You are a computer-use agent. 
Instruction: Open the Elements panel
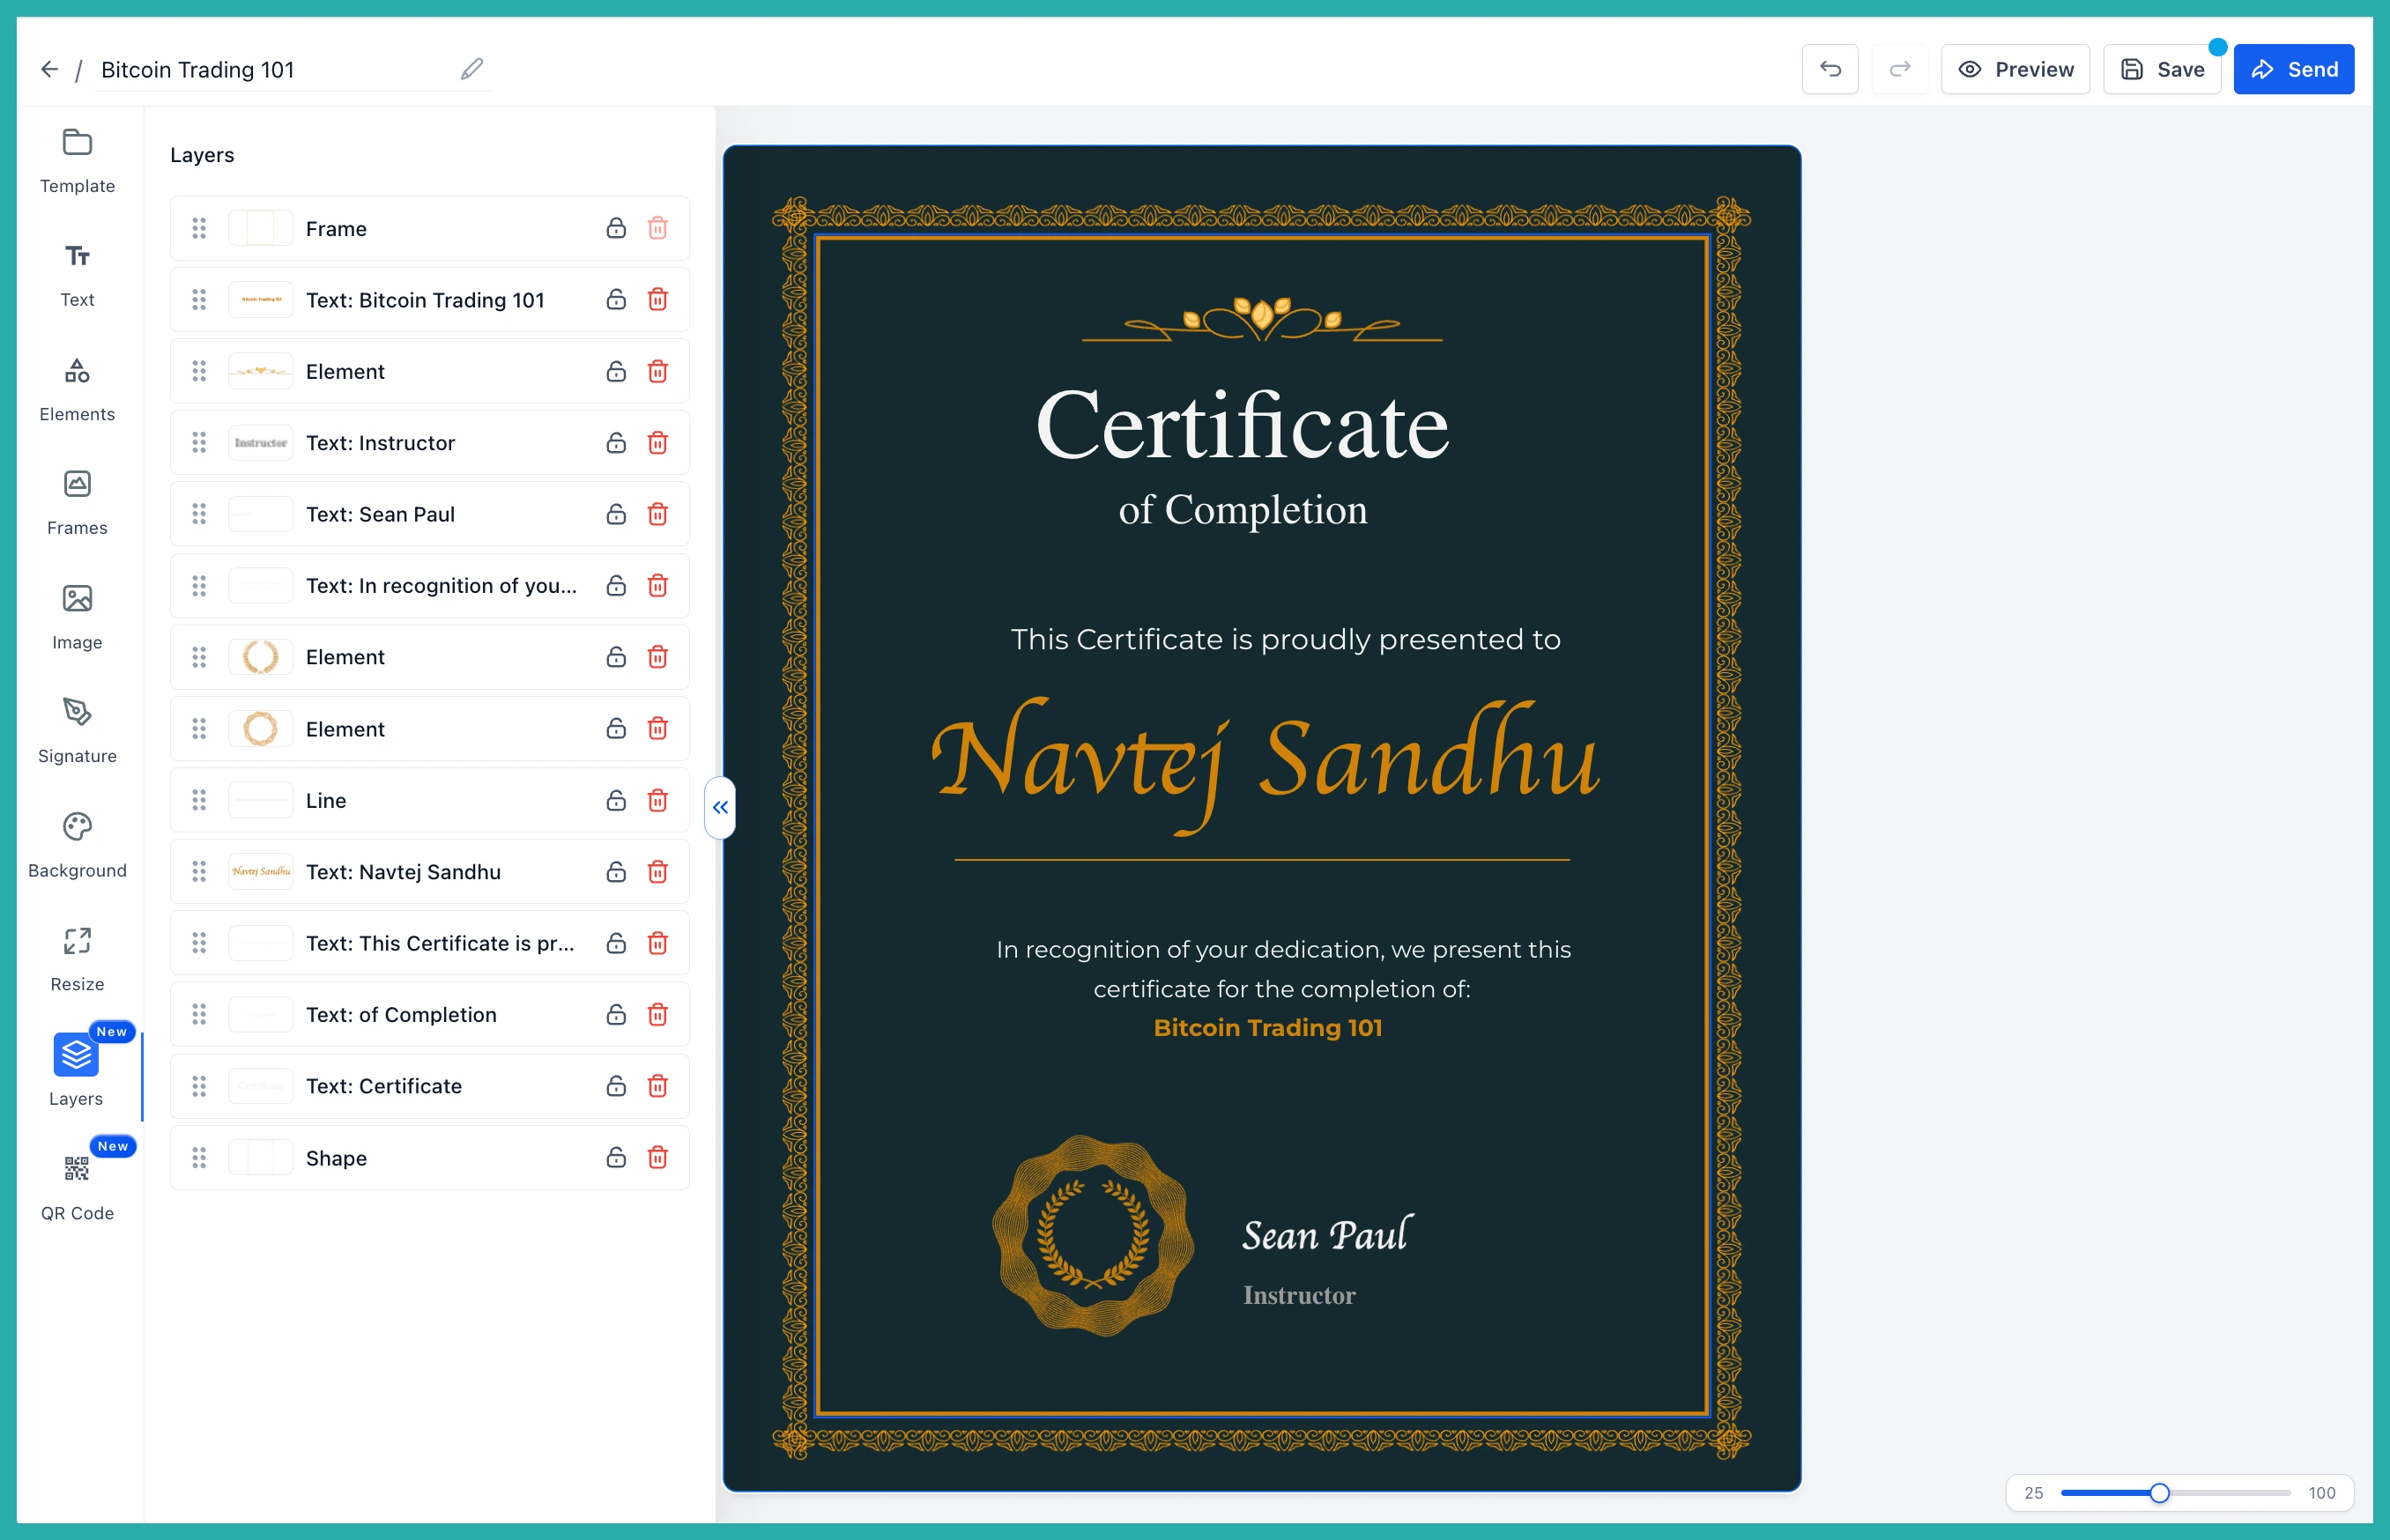(x=77, y=390)
